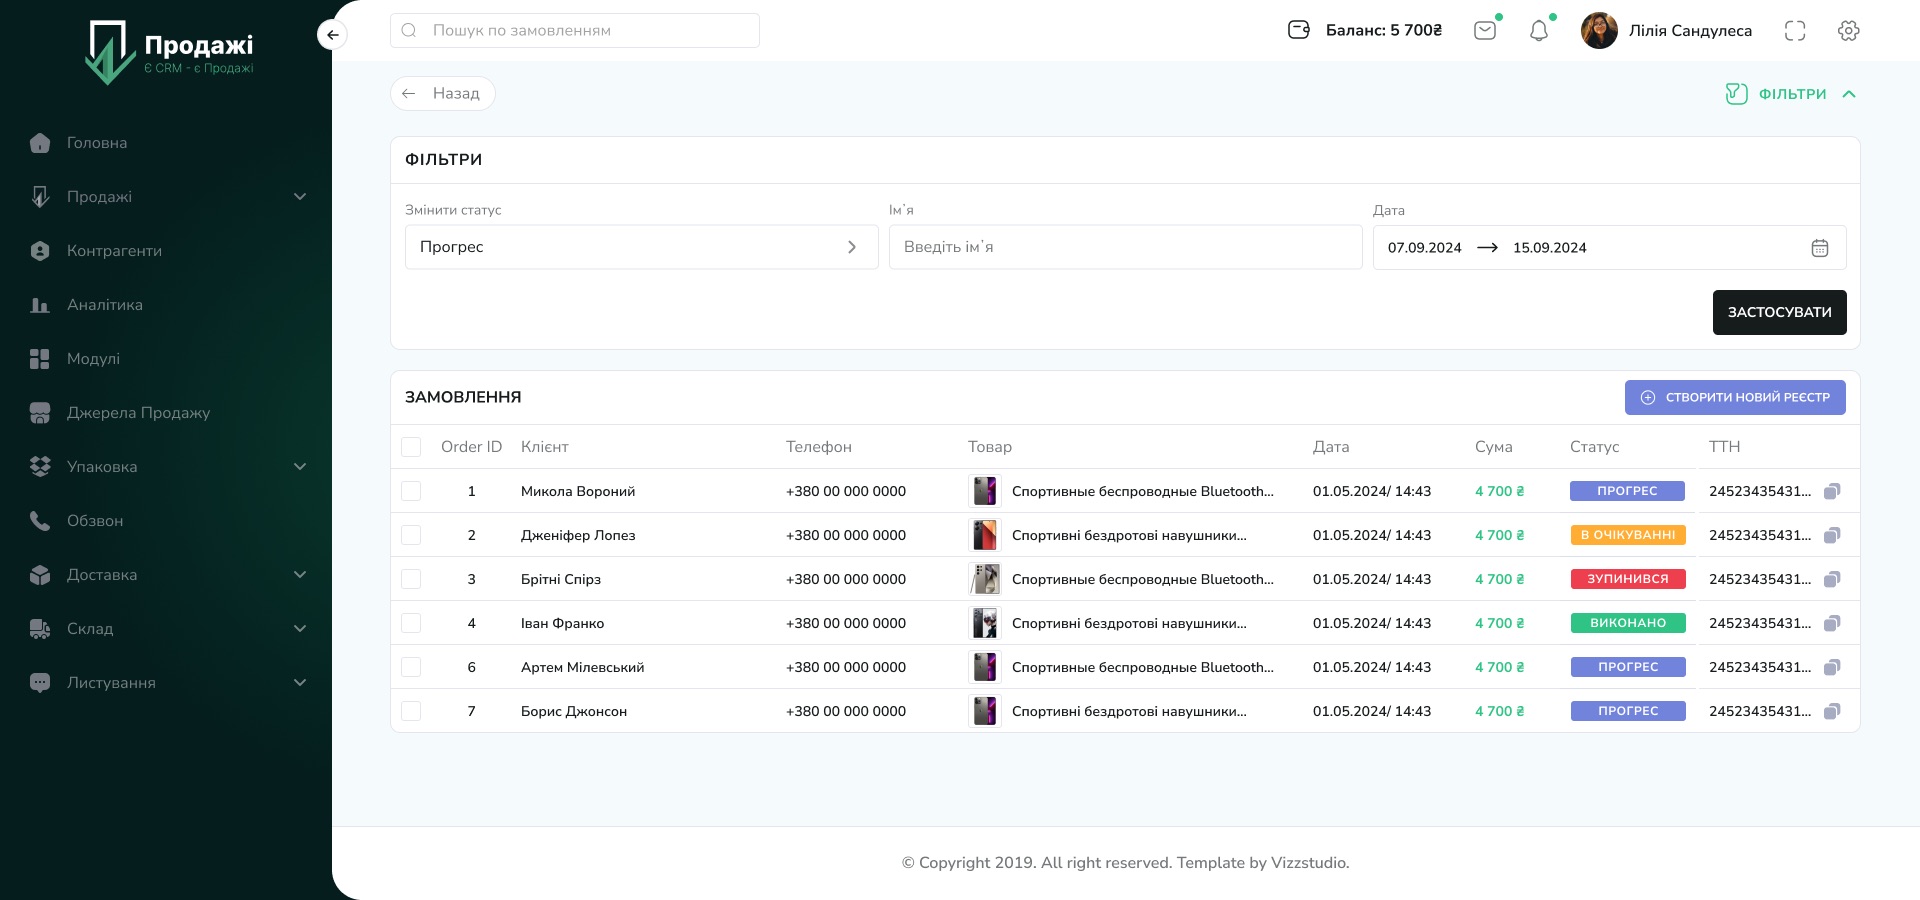Viewport: 1920px width, 900px height.
Task: Expand Продажі sidebar submenu
Action: pyautogui.click(x=300, y=197)
